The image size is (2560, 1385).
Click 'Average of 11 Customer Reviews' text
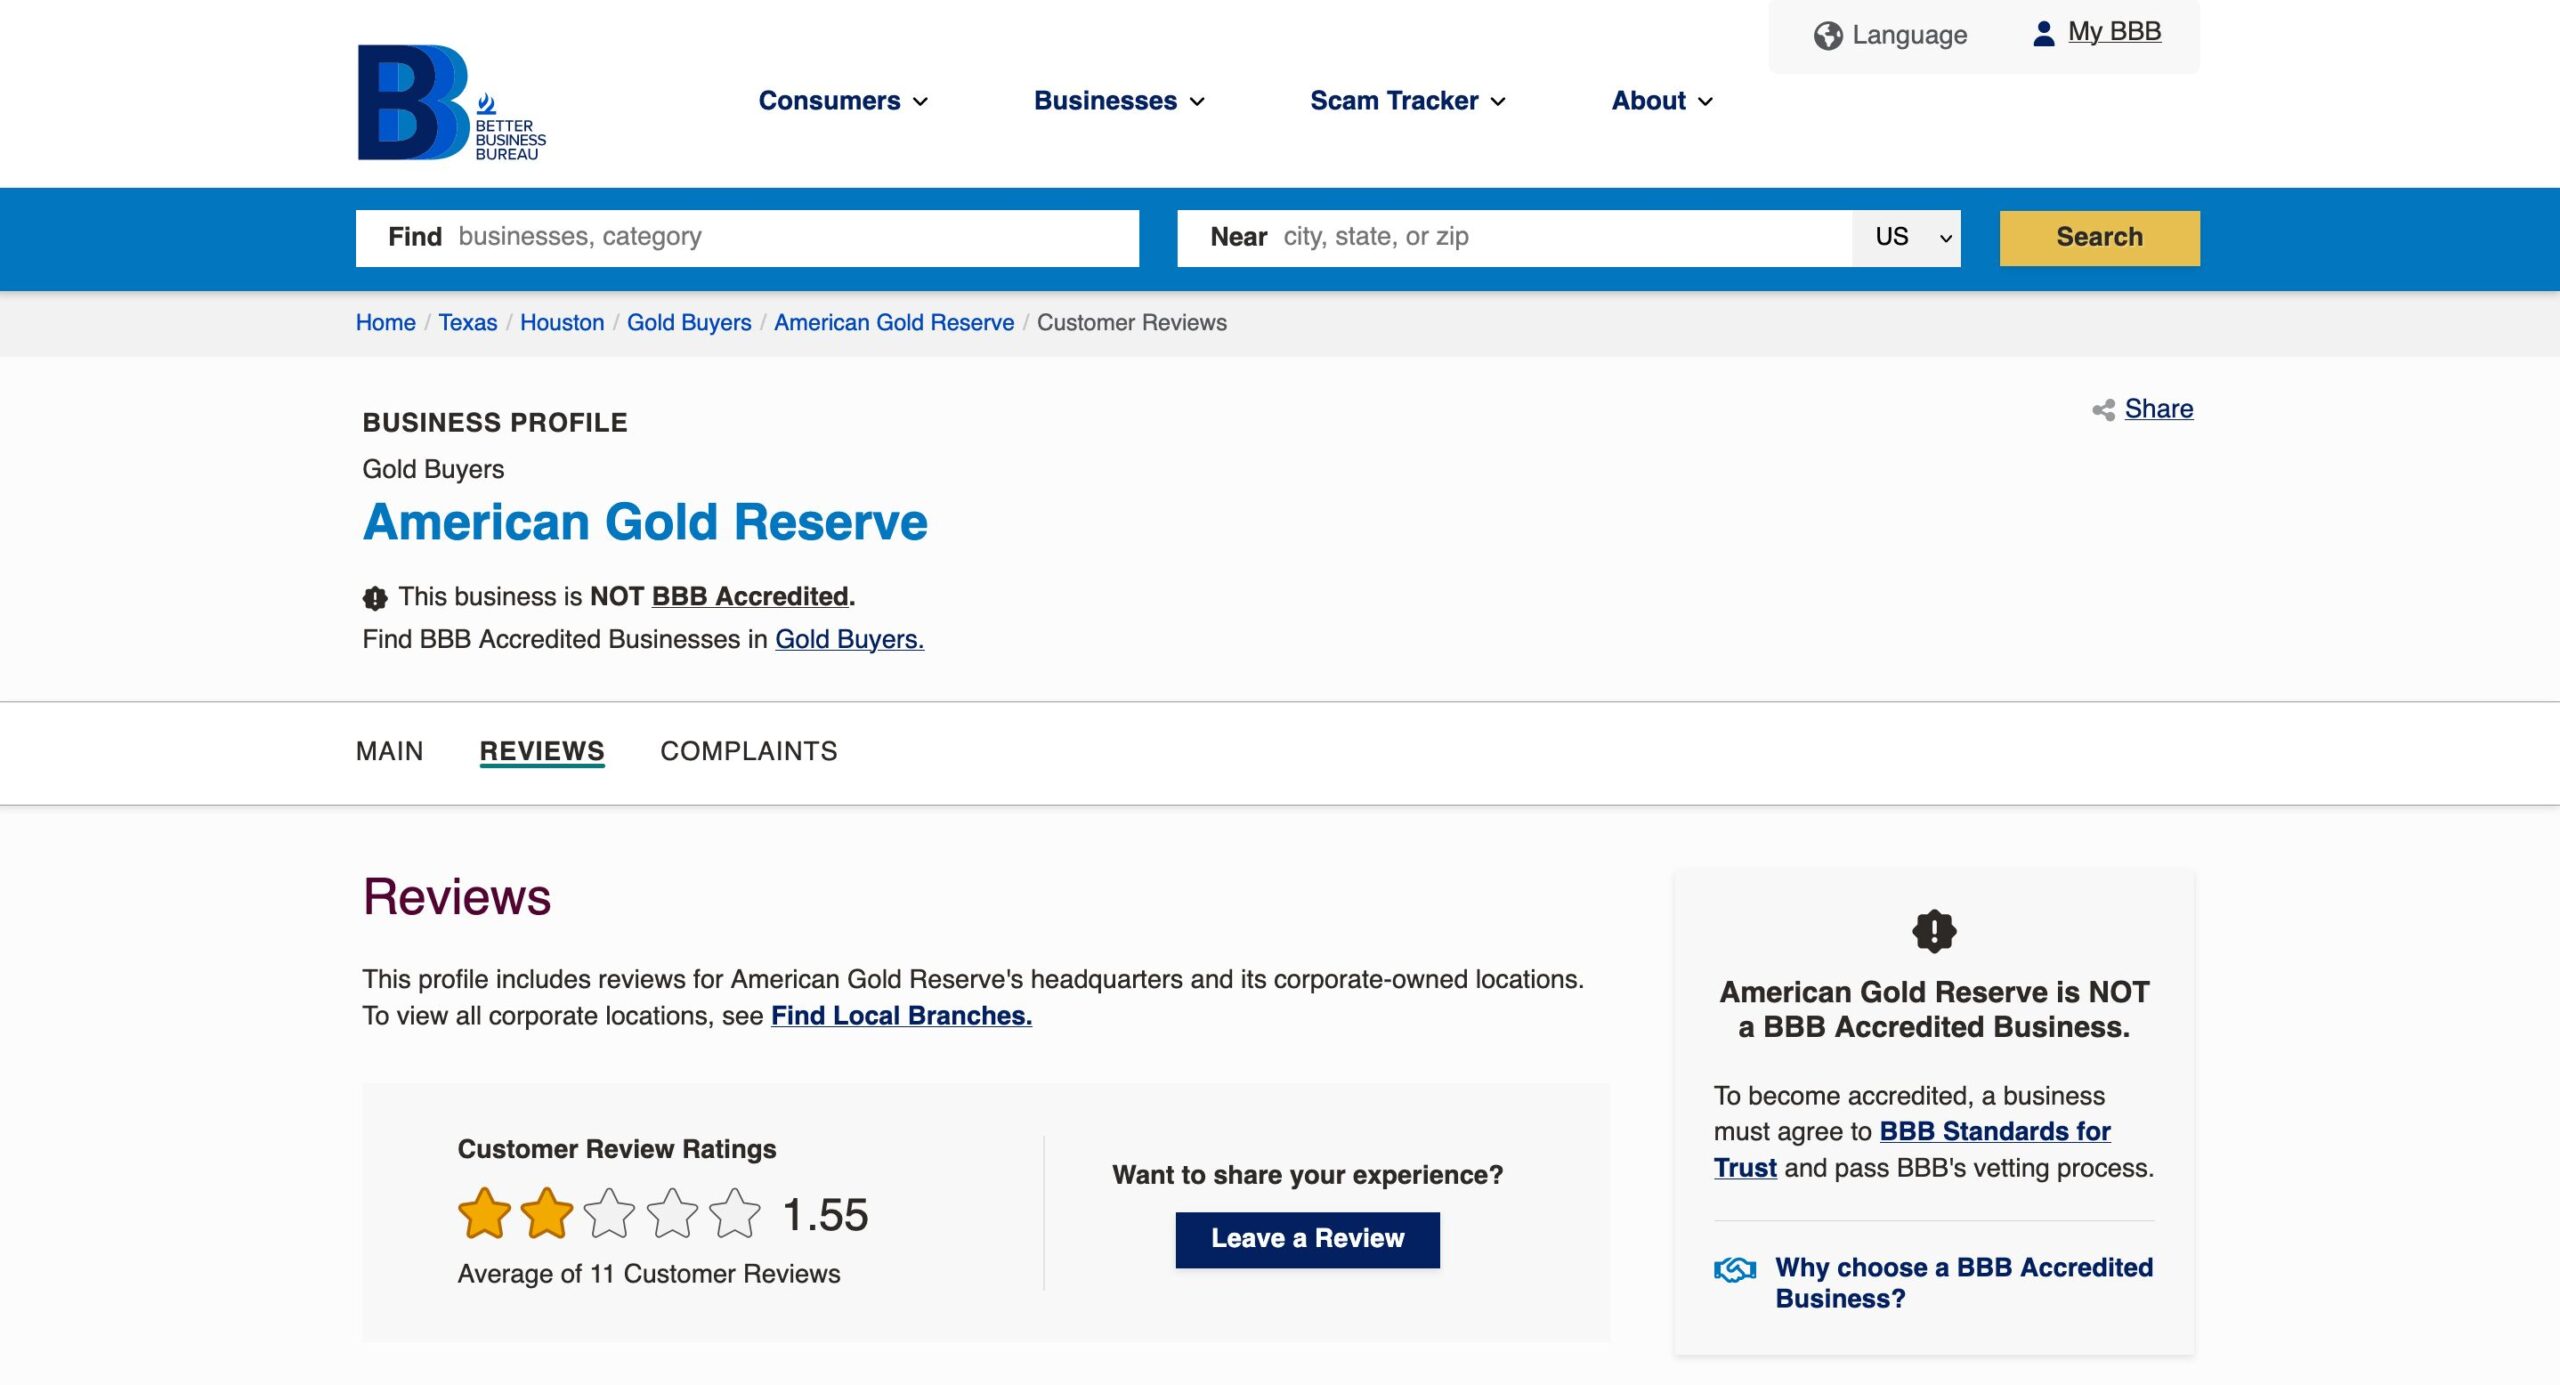[x=649, y=1274]
